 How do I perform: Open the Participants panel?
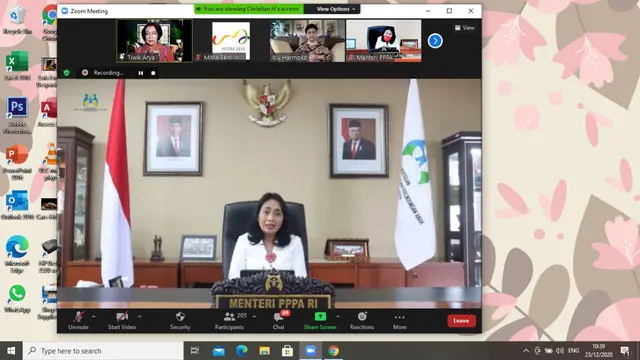229,321
